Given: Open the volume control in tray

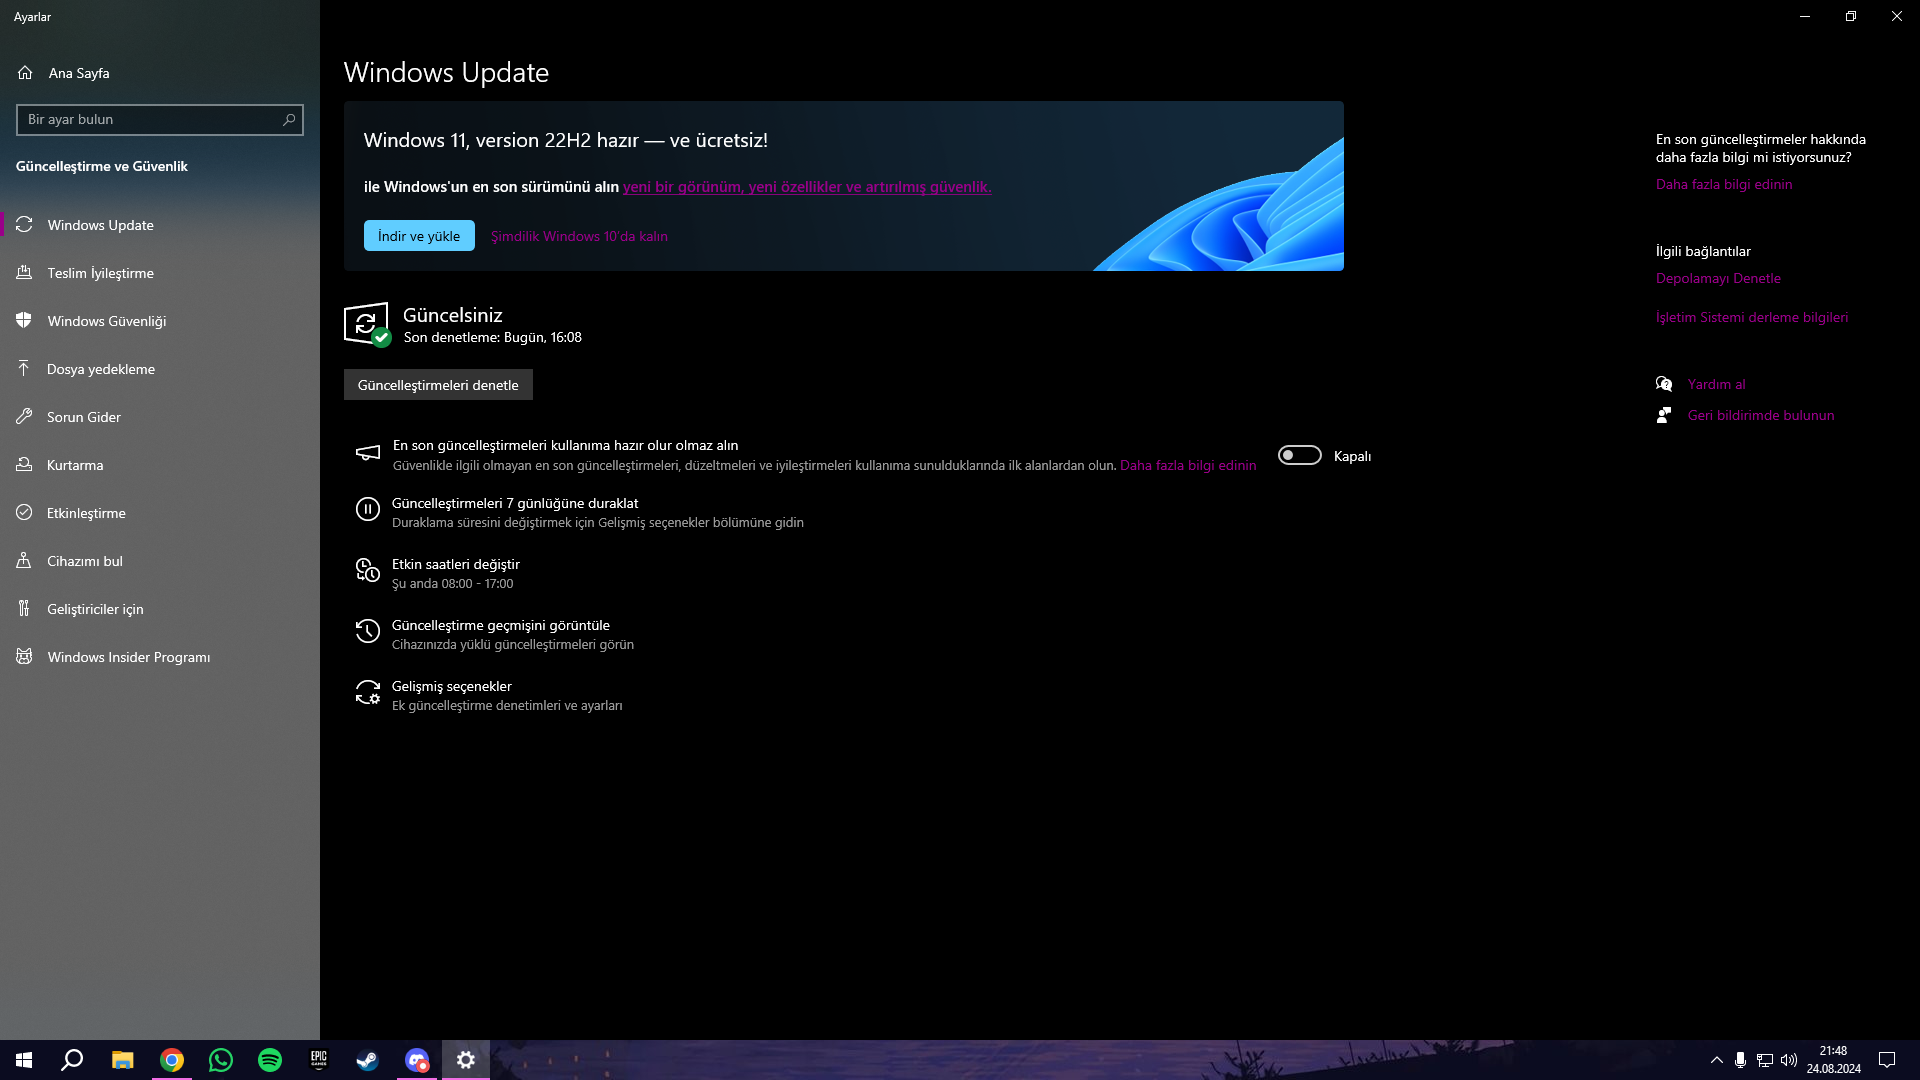Looking at the screenshot, I should pos(1789,1060).
